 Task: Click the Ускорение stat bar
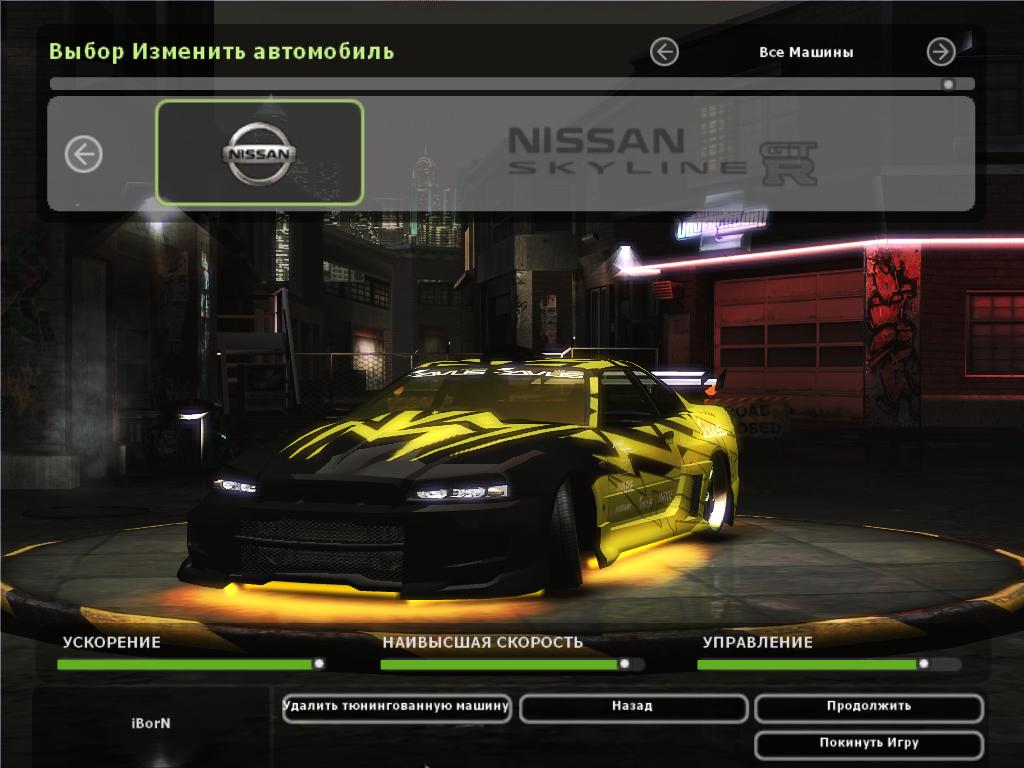pyautogui.click(x=191, y=664)
